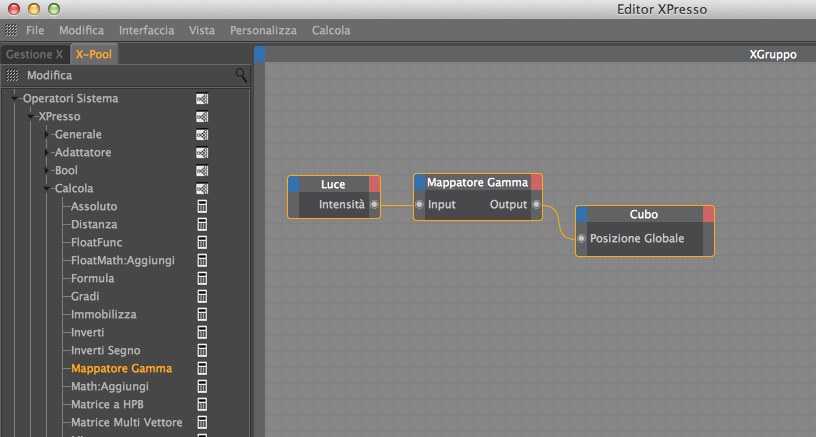The width and height of the screenshot is (816, 437).
Task: Click the Posizione Globale port on Cubo
Action: 581,238
